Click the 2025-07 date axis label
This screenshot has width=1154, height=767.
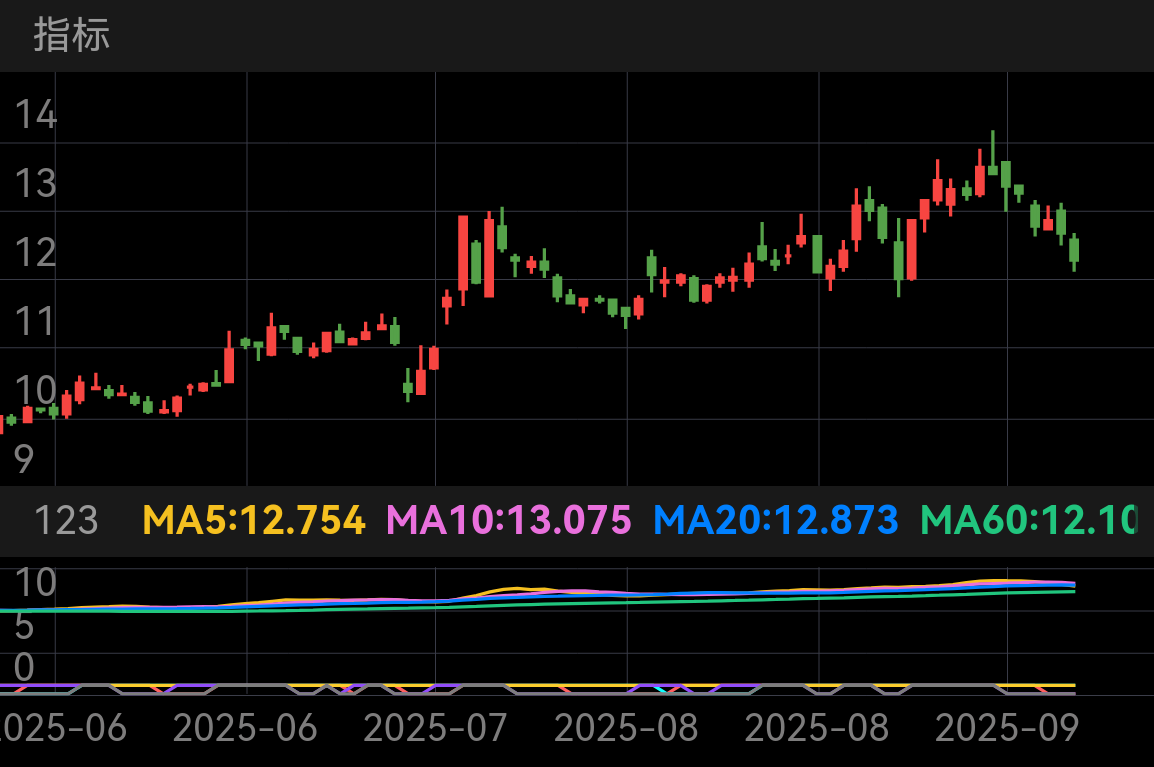[435, 728]
